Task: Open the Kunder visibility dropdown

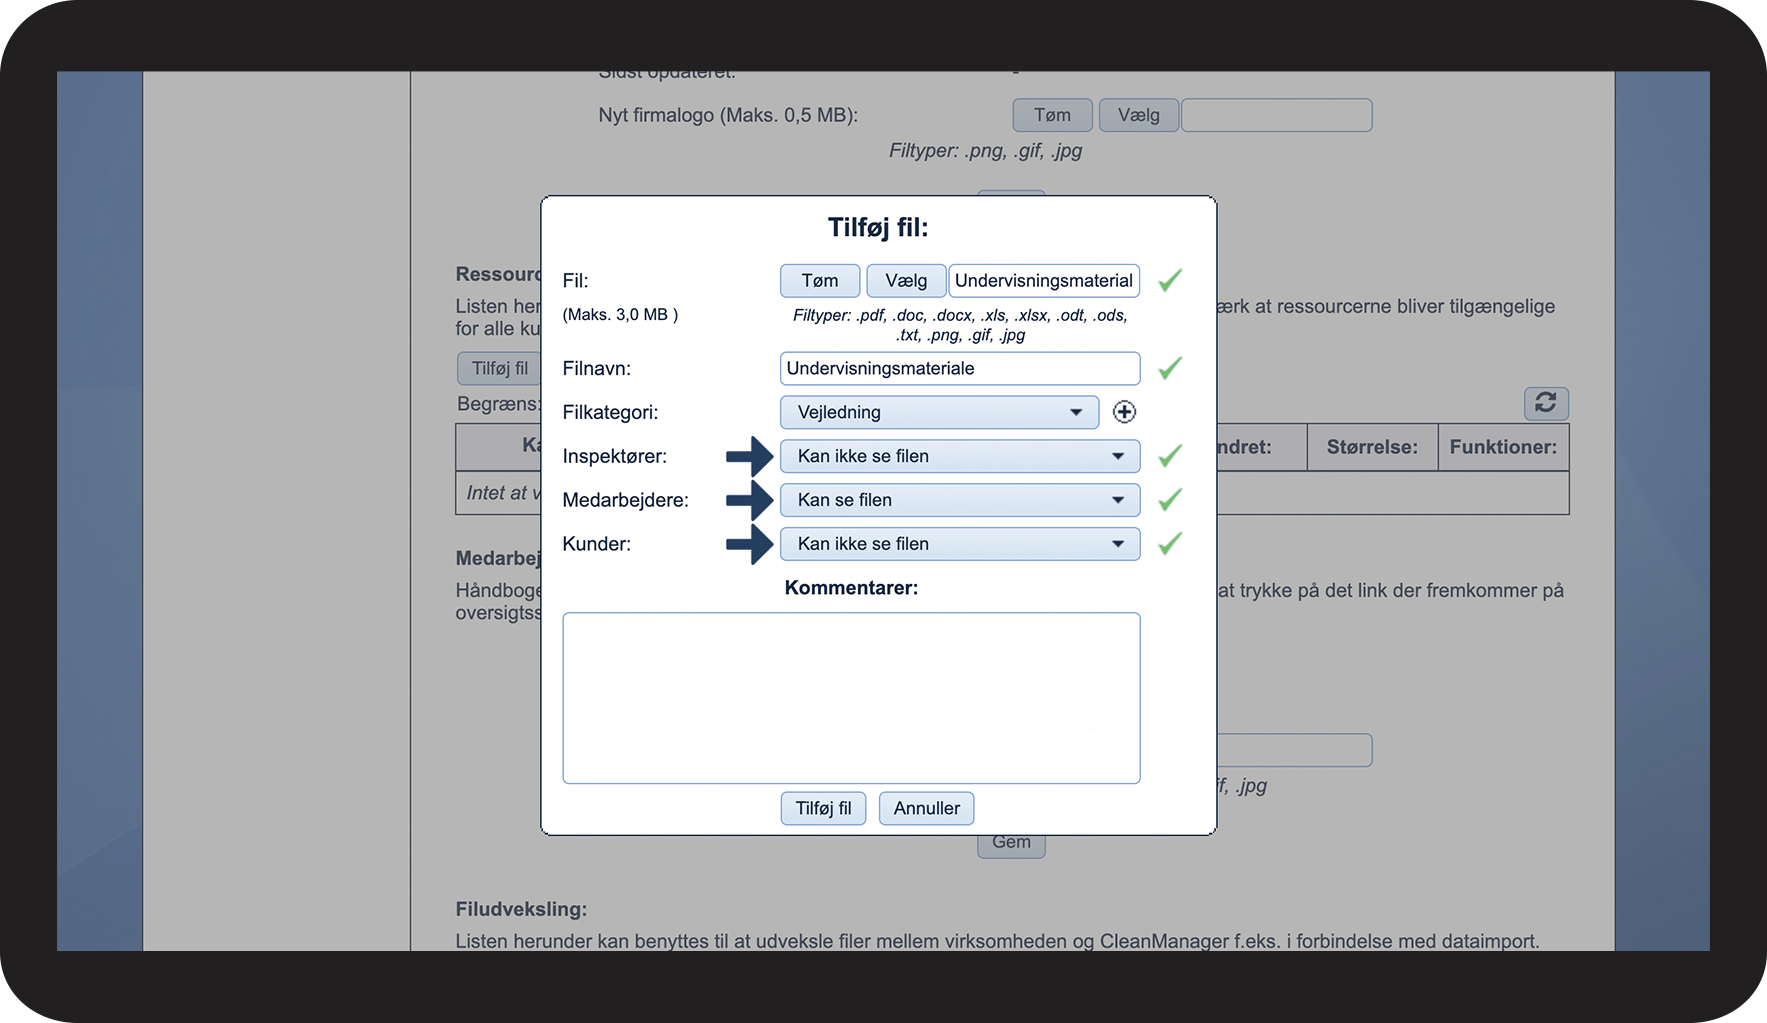Action: (x=960, y=544)
